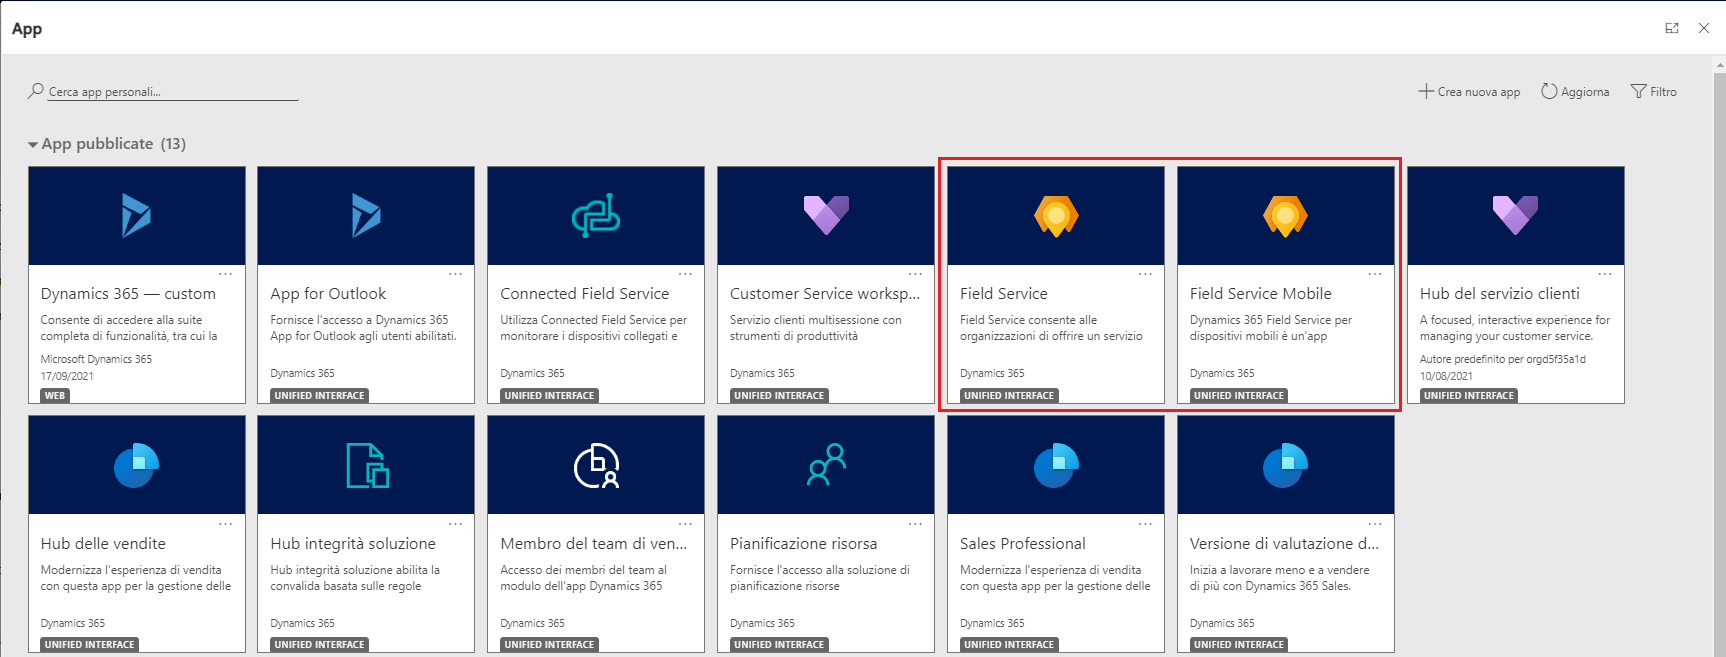Click the Connected Field Service icon
Viewport: 1726px width, 657px height.
tap(596, 215)
